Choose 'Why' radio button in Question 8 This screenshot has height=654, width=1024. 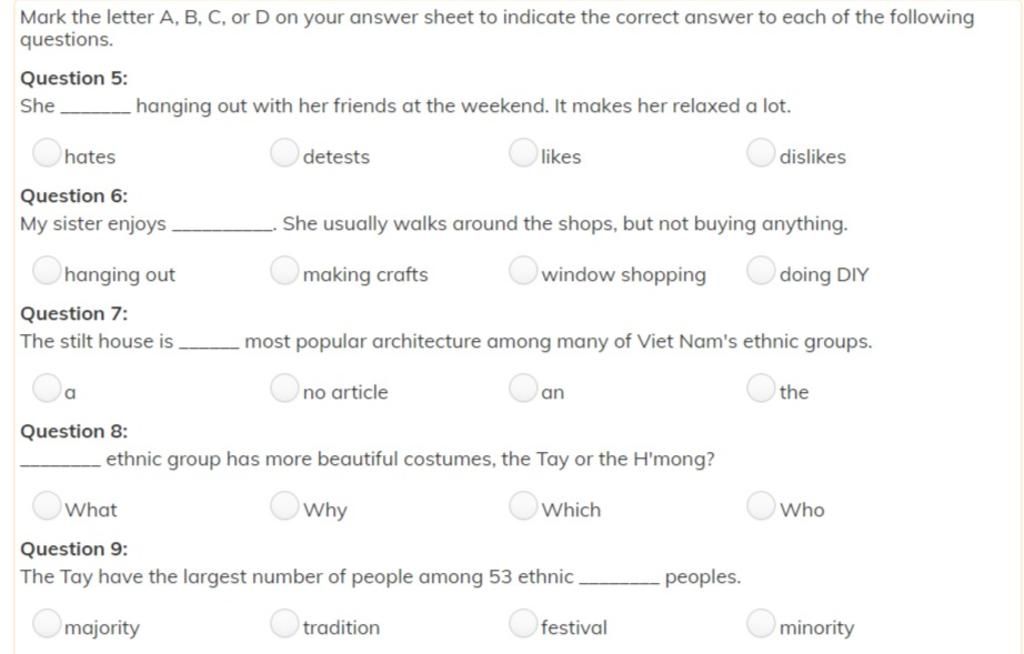[284, 505]
